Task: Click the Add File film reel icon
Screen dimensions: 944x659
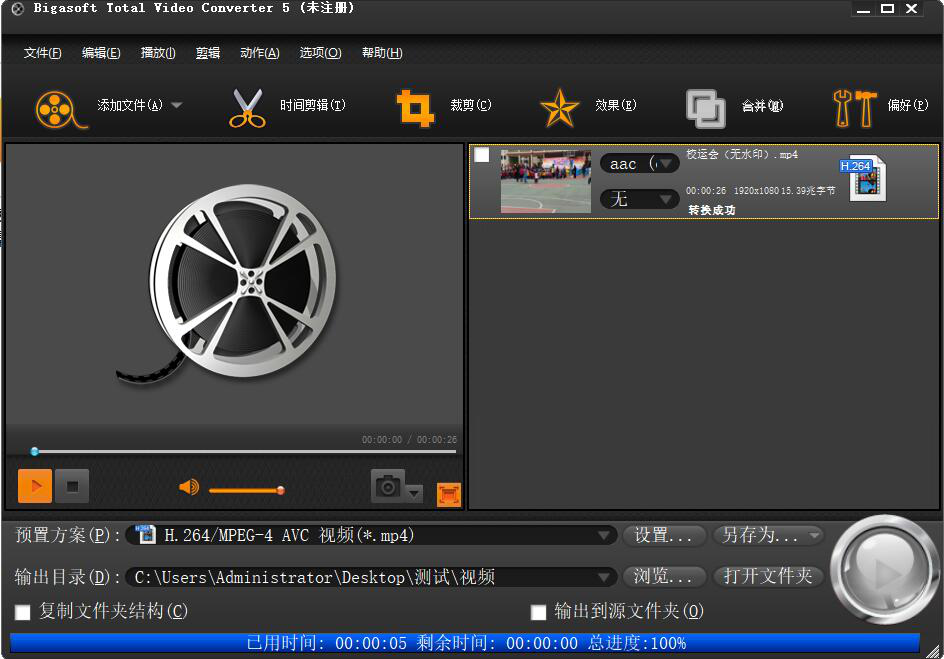Action: (56, 107)
